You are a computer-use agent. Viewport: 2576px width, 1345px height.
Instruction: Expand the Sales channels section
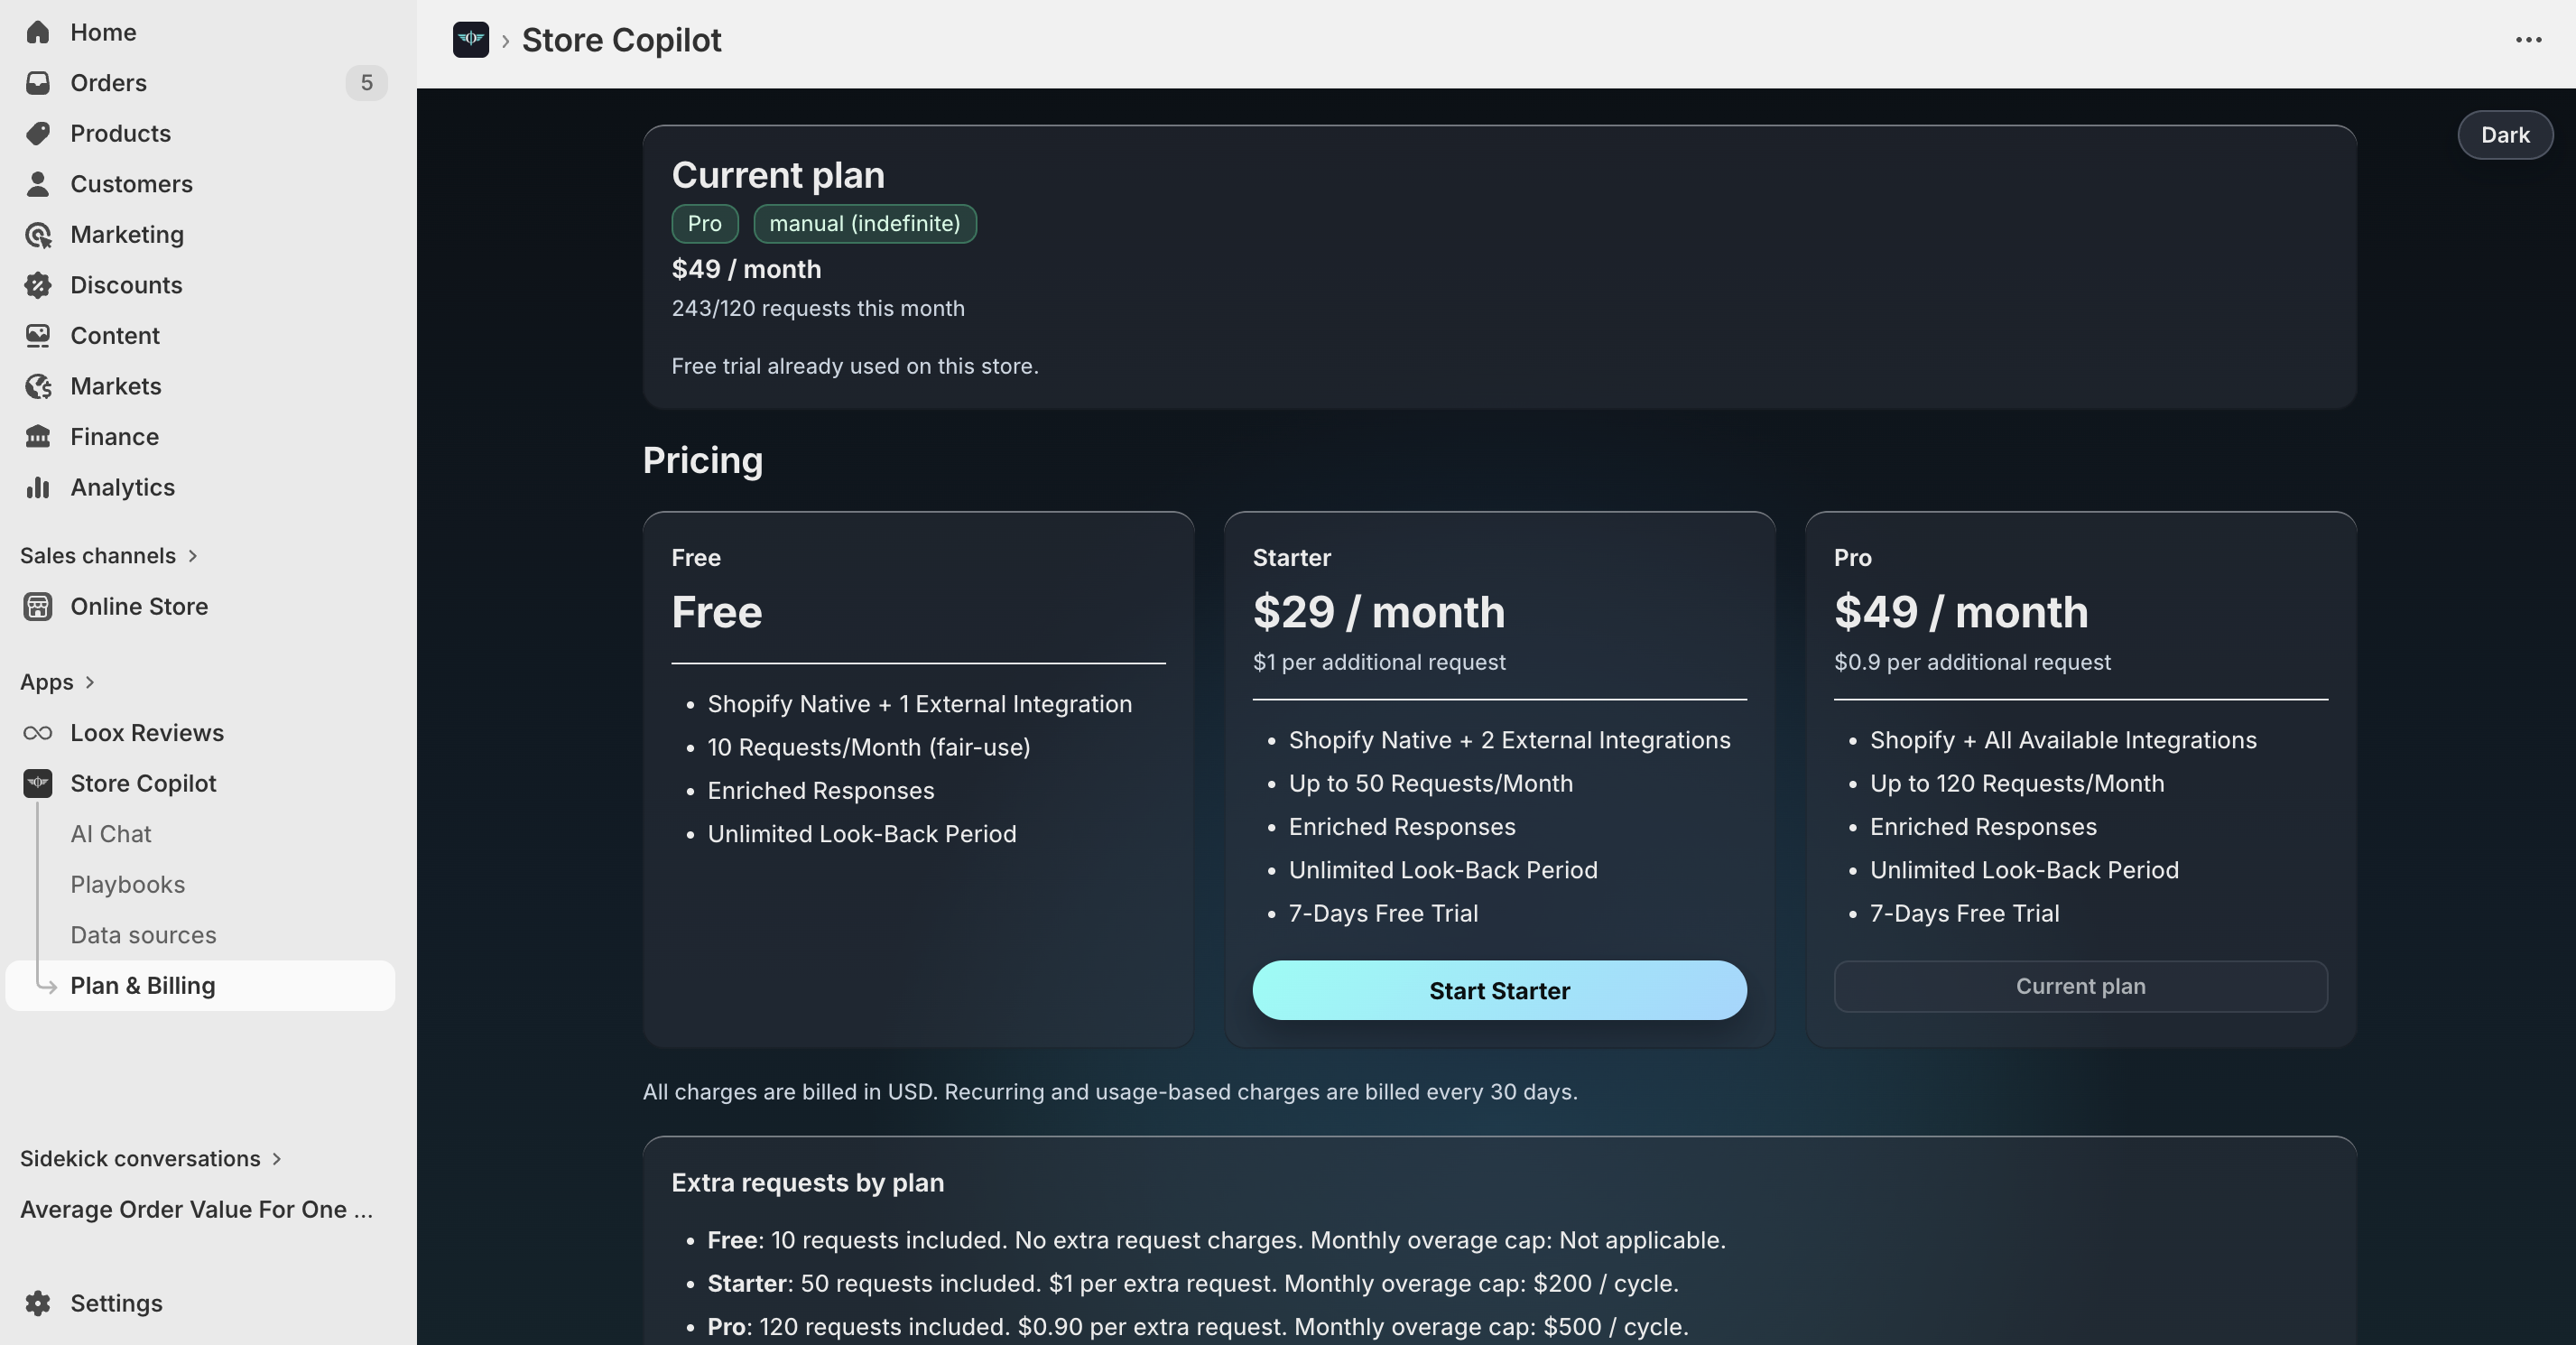coord(193,556)
